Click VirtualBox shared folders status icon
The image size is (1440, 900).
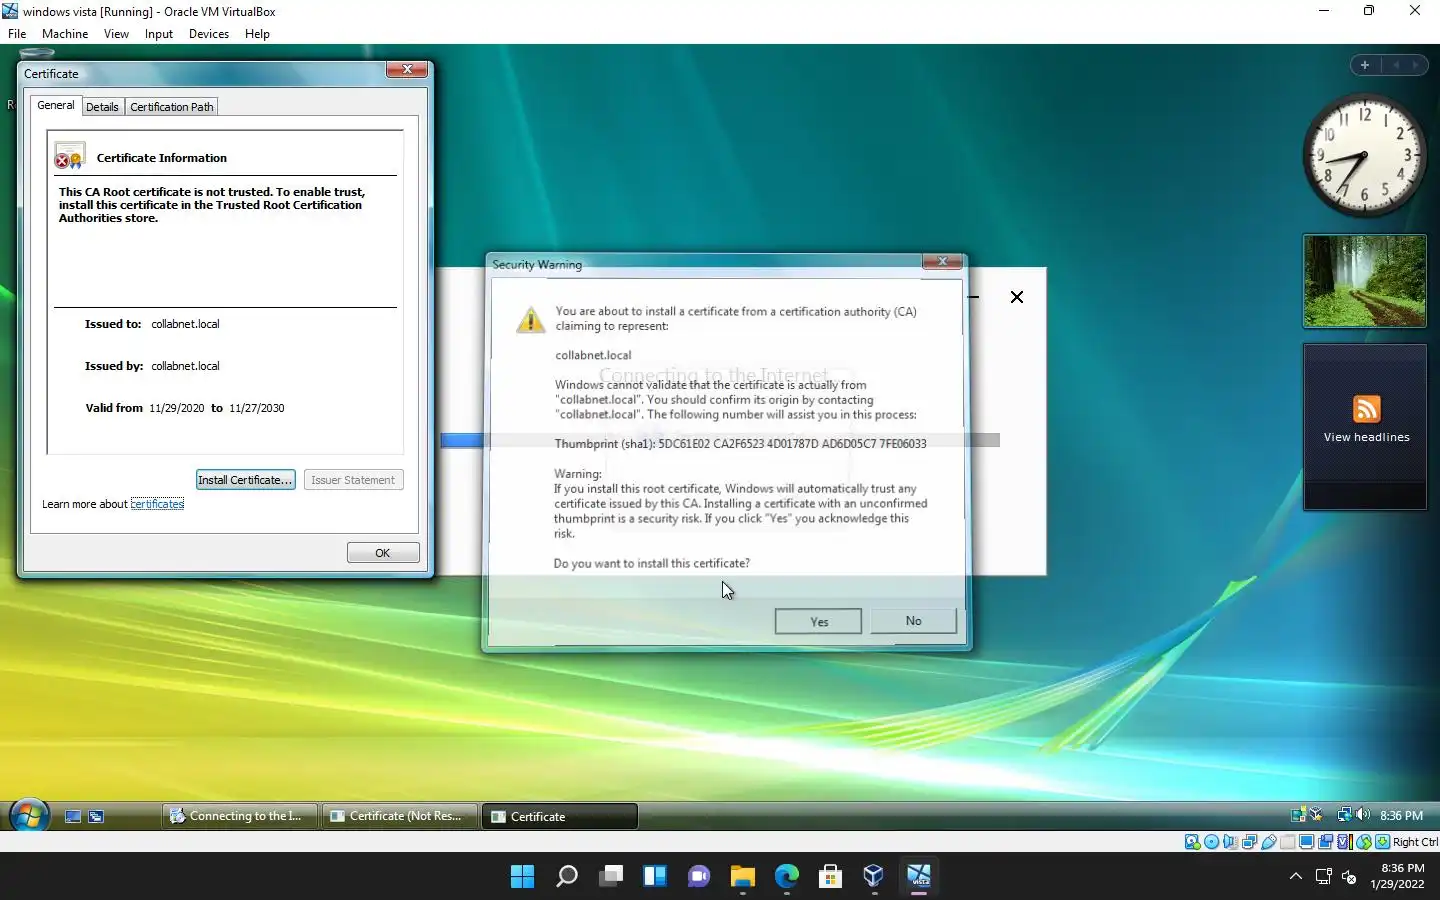[1287, 842]
